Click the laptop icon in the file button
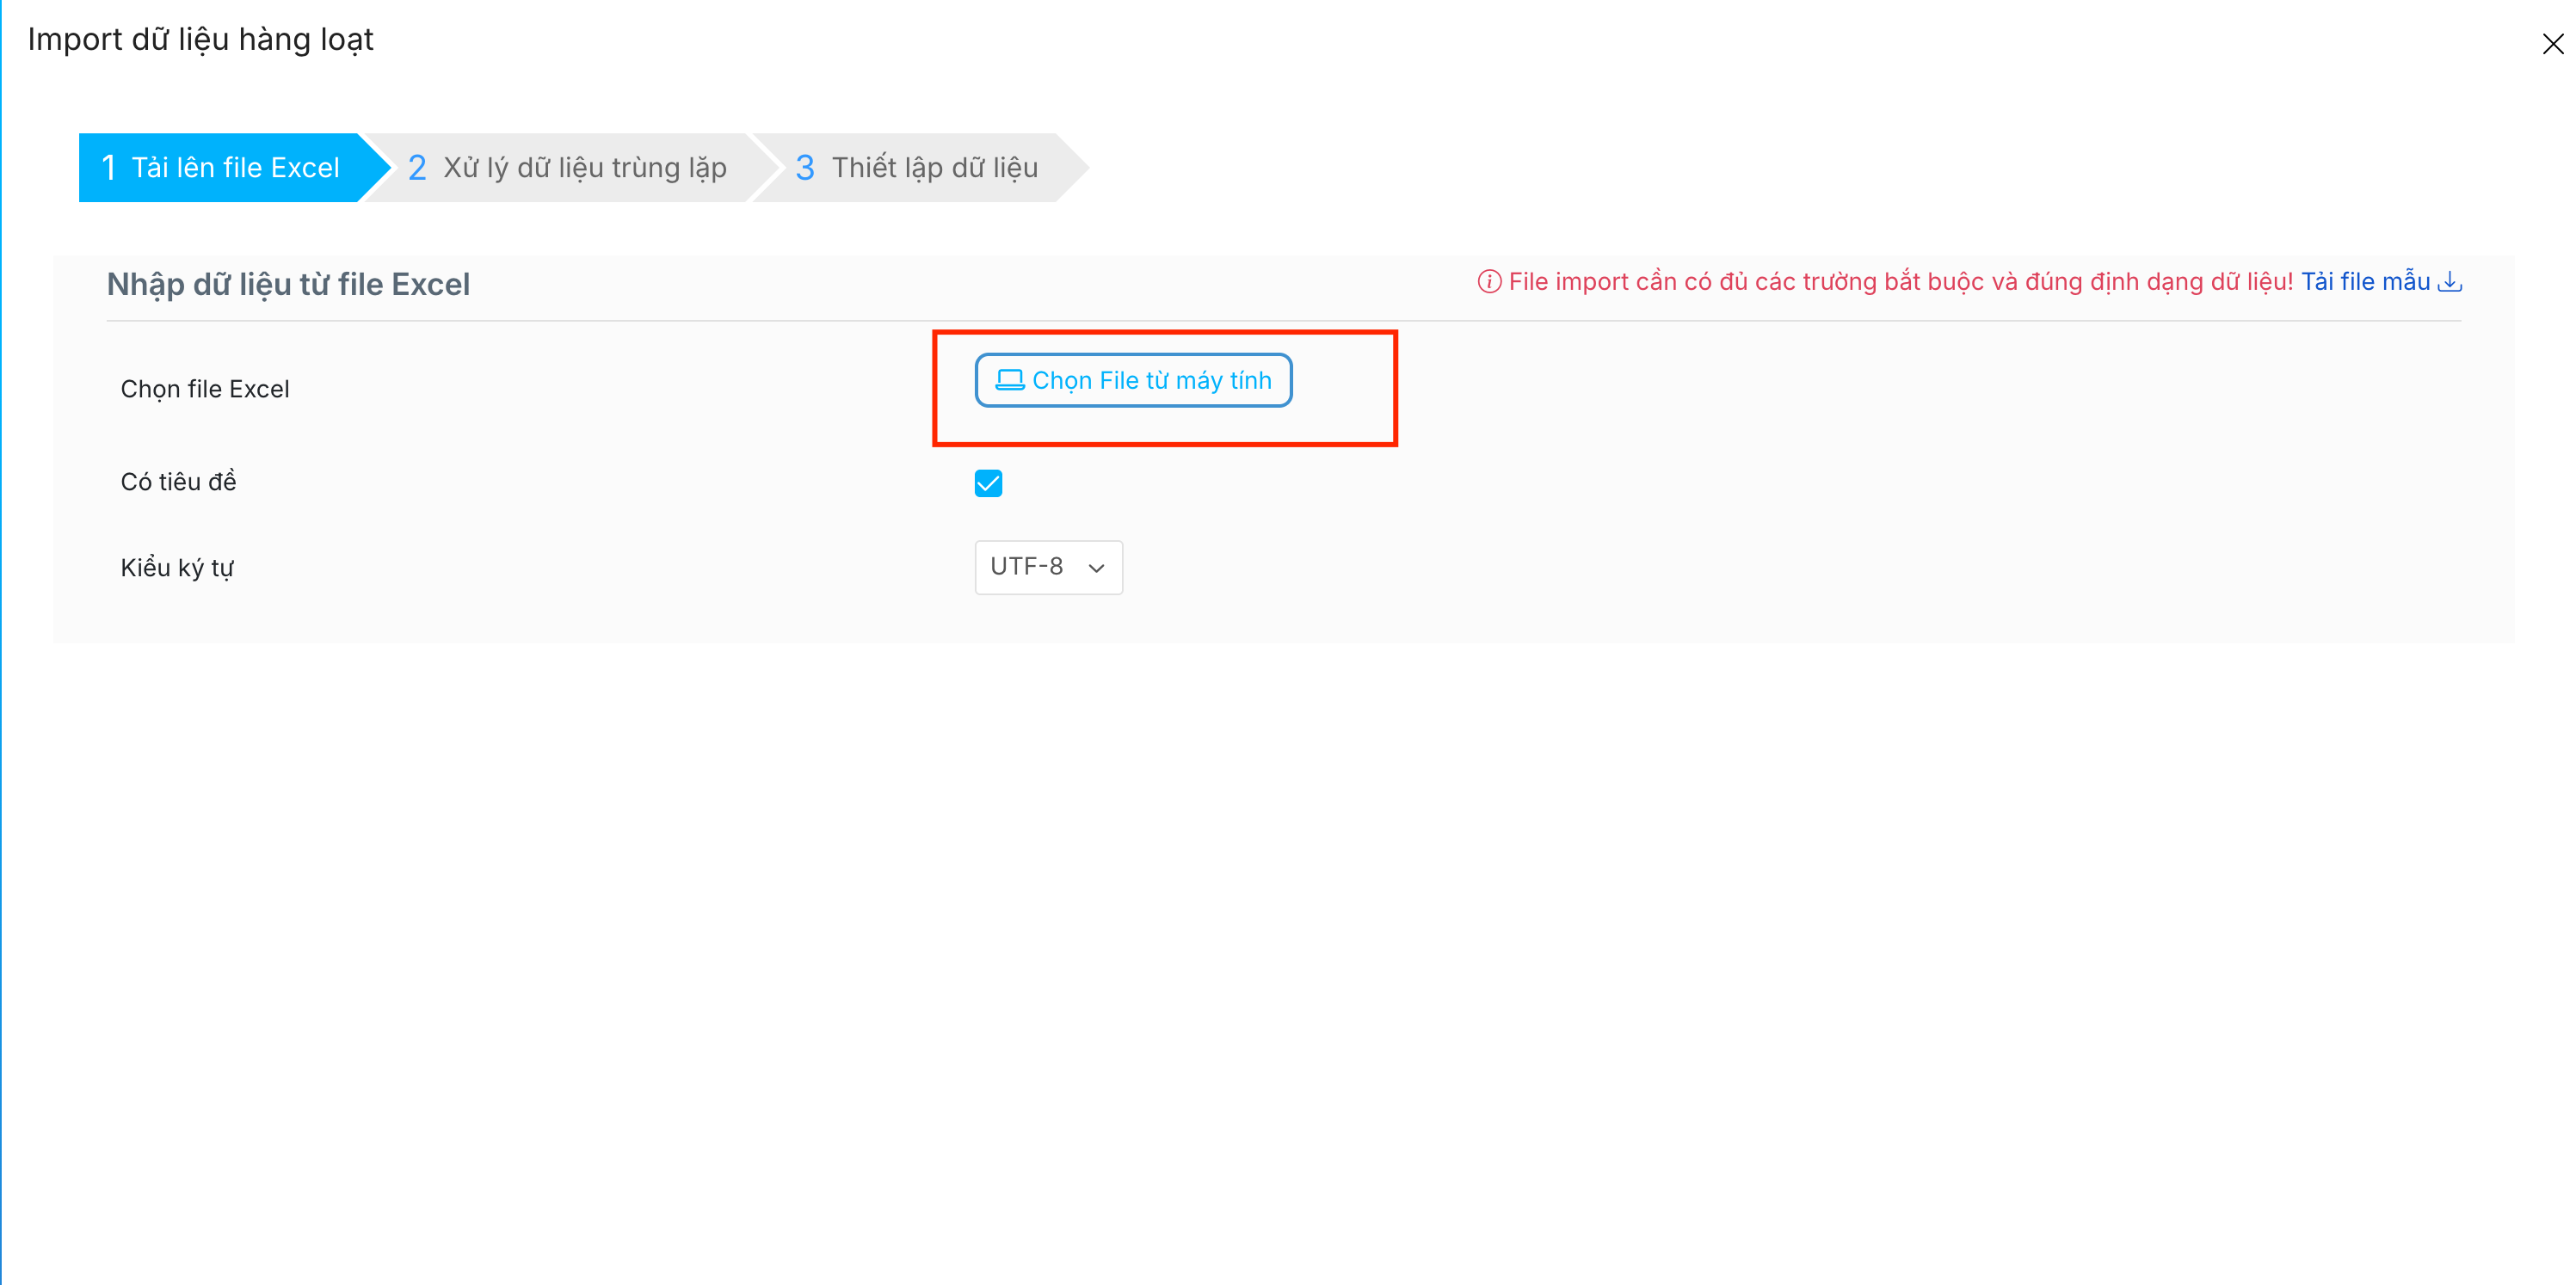Screen dimensions: 2576x1285 pos(1009,380)
